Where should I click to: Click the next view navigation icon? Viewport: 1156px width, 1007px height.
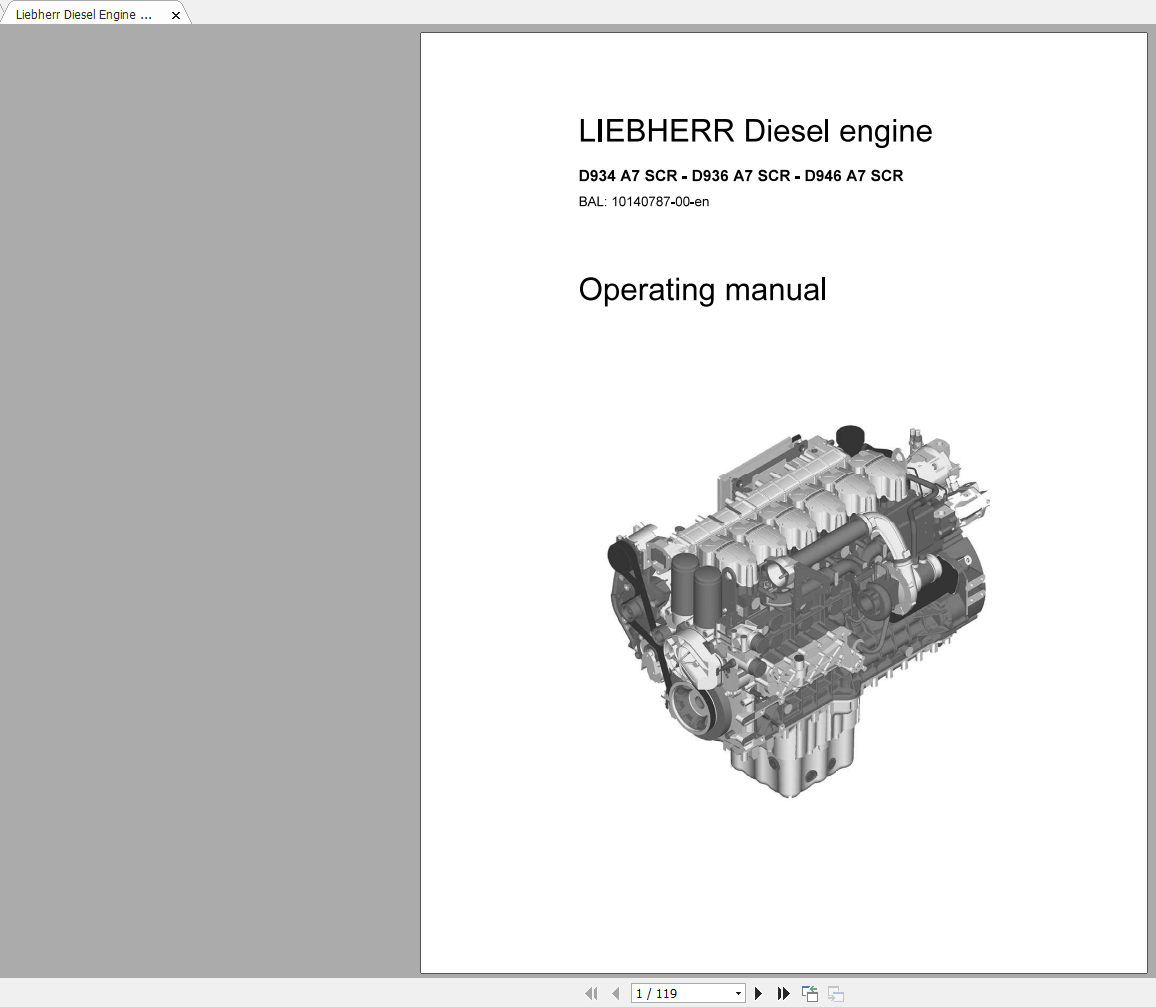coord(835,994)
